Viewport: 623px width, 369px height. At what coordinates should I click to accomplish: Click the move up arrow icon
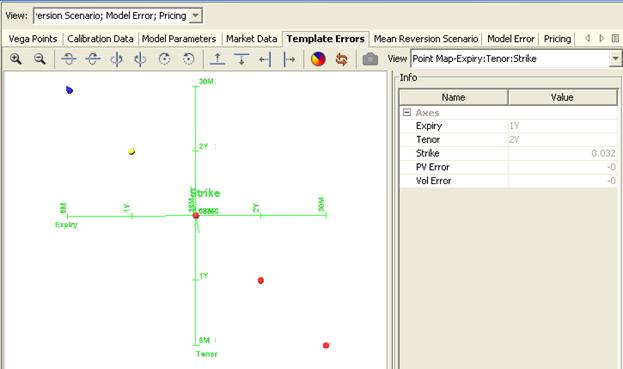(x=217, y=59)
